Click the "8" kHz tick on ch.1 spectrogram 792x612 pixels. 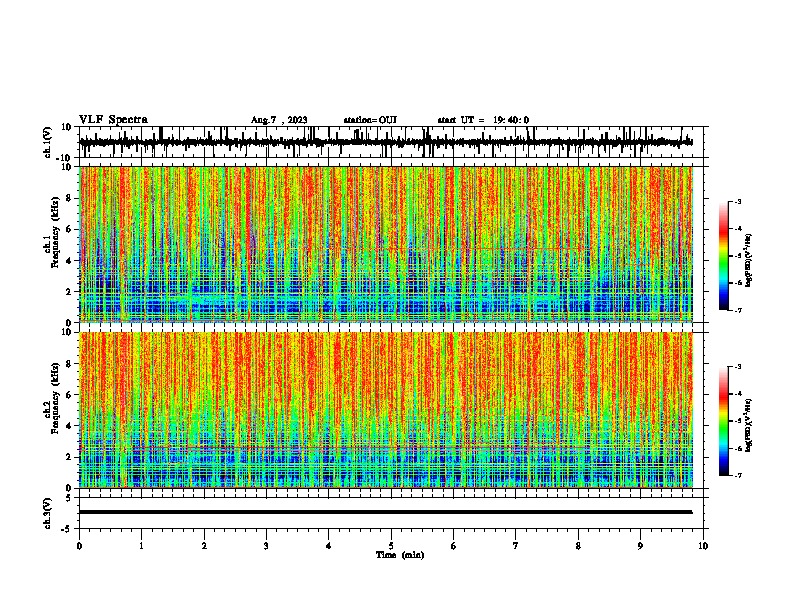(69, 198)
